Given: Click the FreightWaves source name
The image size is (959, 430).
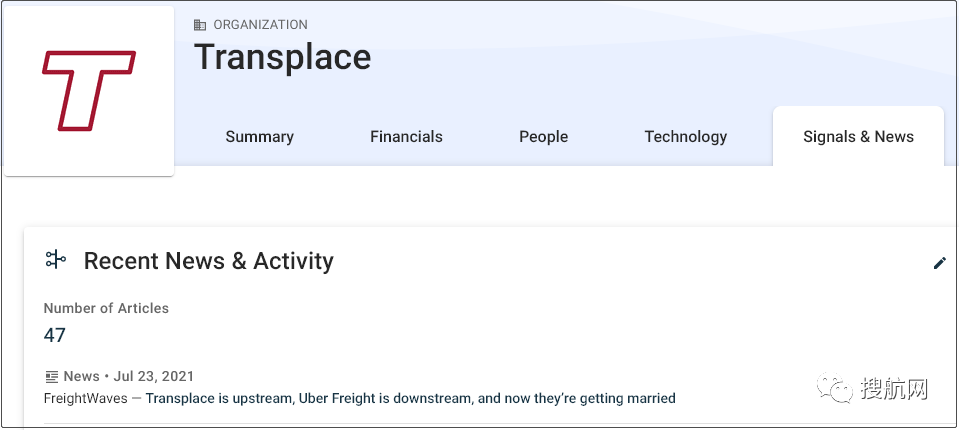Looking at the screenshot, I should pyautogui.click(x=85, y=398).
